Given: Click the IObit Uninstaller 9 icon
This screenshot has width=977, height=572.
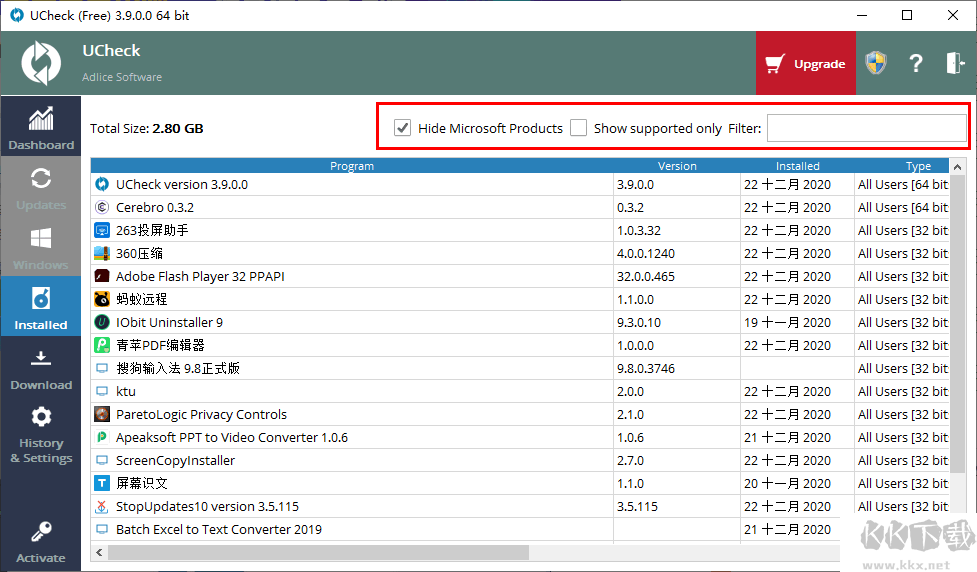Looking at the screenshot, I should point(101,322).
